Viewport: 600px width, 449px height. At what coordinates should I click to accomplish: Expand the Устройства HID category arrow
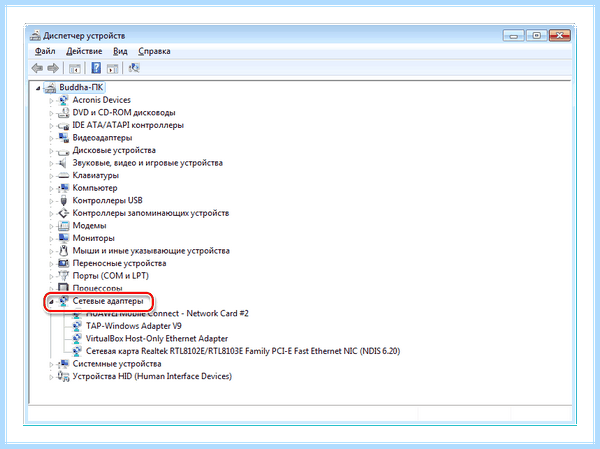point(51,377)
